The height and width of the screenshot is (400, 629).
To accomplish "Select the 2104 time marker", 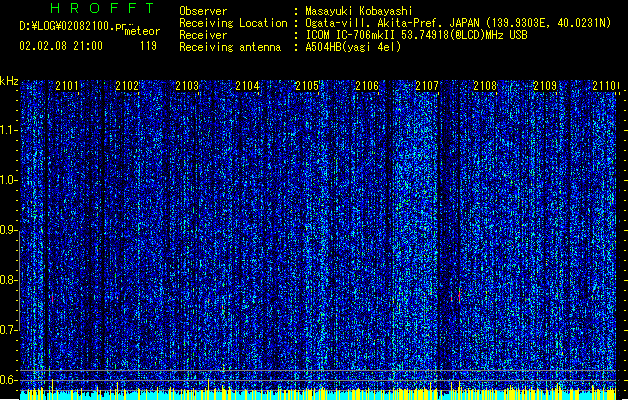I will 247,86.
